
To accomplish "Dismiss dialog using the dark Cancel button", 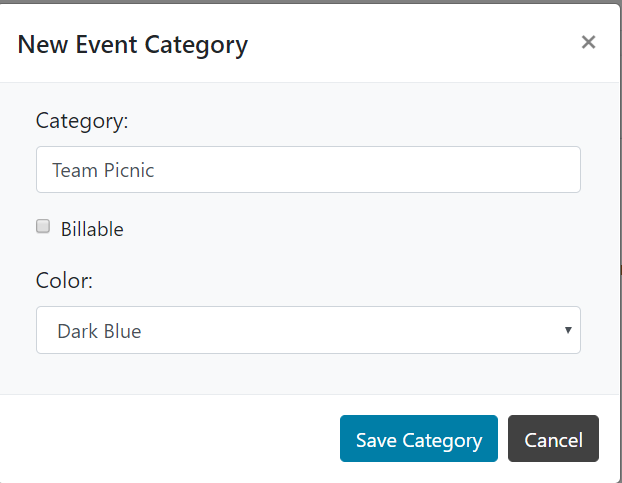I will (553, 439).
